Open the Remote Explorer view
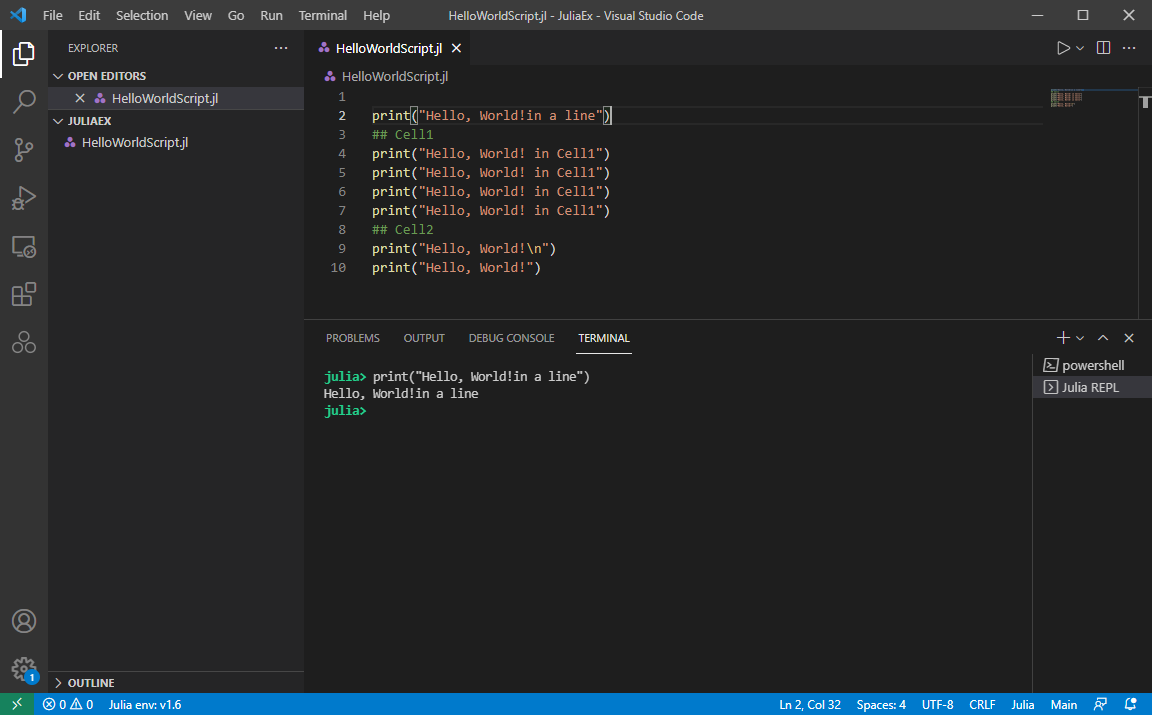The height and width of the screenshot is (715, 1152). pos(24,246)
